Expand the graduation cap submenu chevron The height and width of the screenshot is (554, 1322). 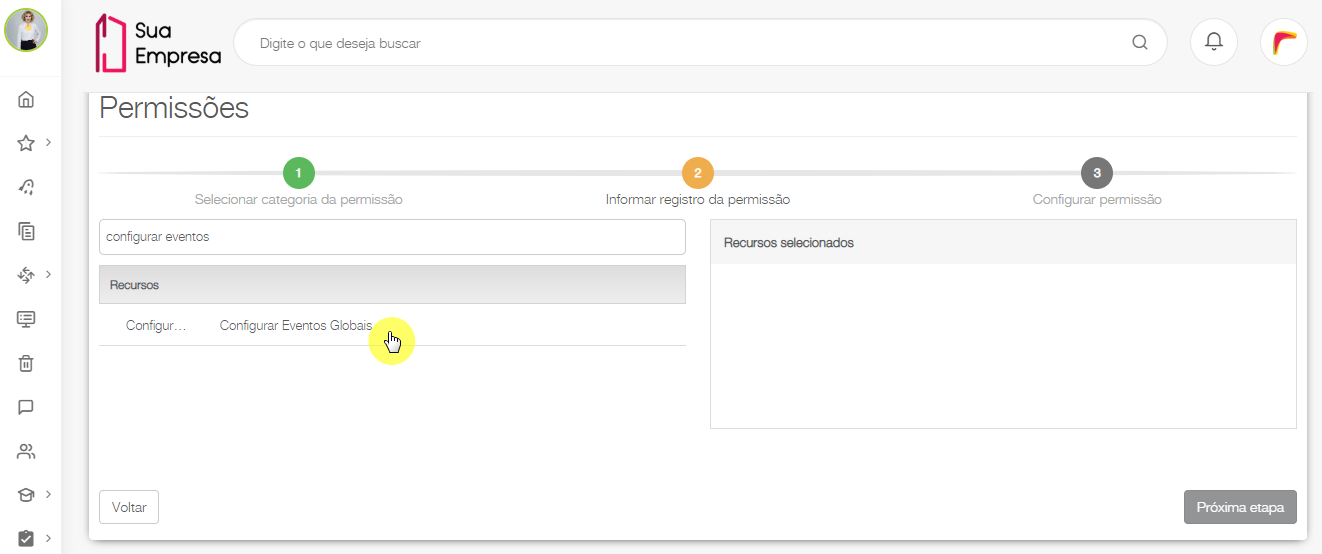48,494
